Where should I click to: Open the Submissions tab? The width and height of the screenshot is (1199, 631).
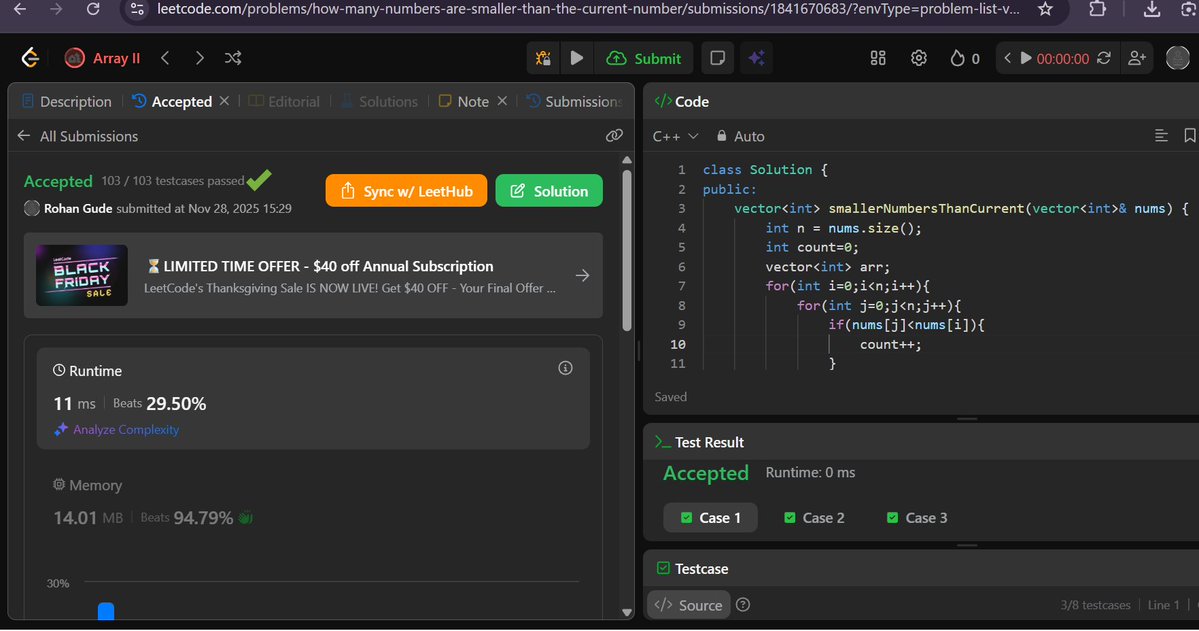(x=574, y=101)
